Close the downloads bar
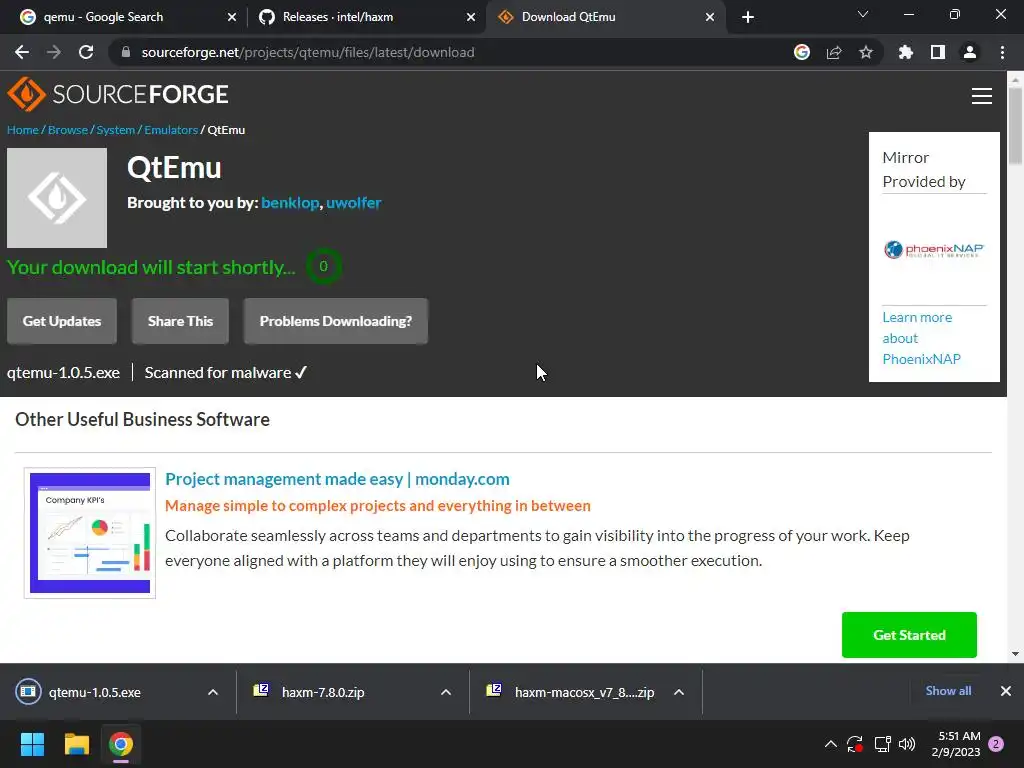Image resolution: width=1024 pixels, height=768 pixels. [1006, 691]
